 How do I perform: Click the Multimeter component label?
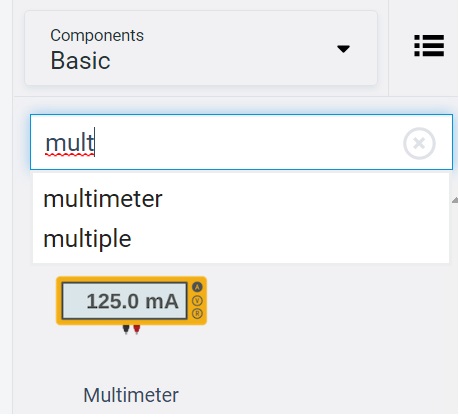pos(131,395)
